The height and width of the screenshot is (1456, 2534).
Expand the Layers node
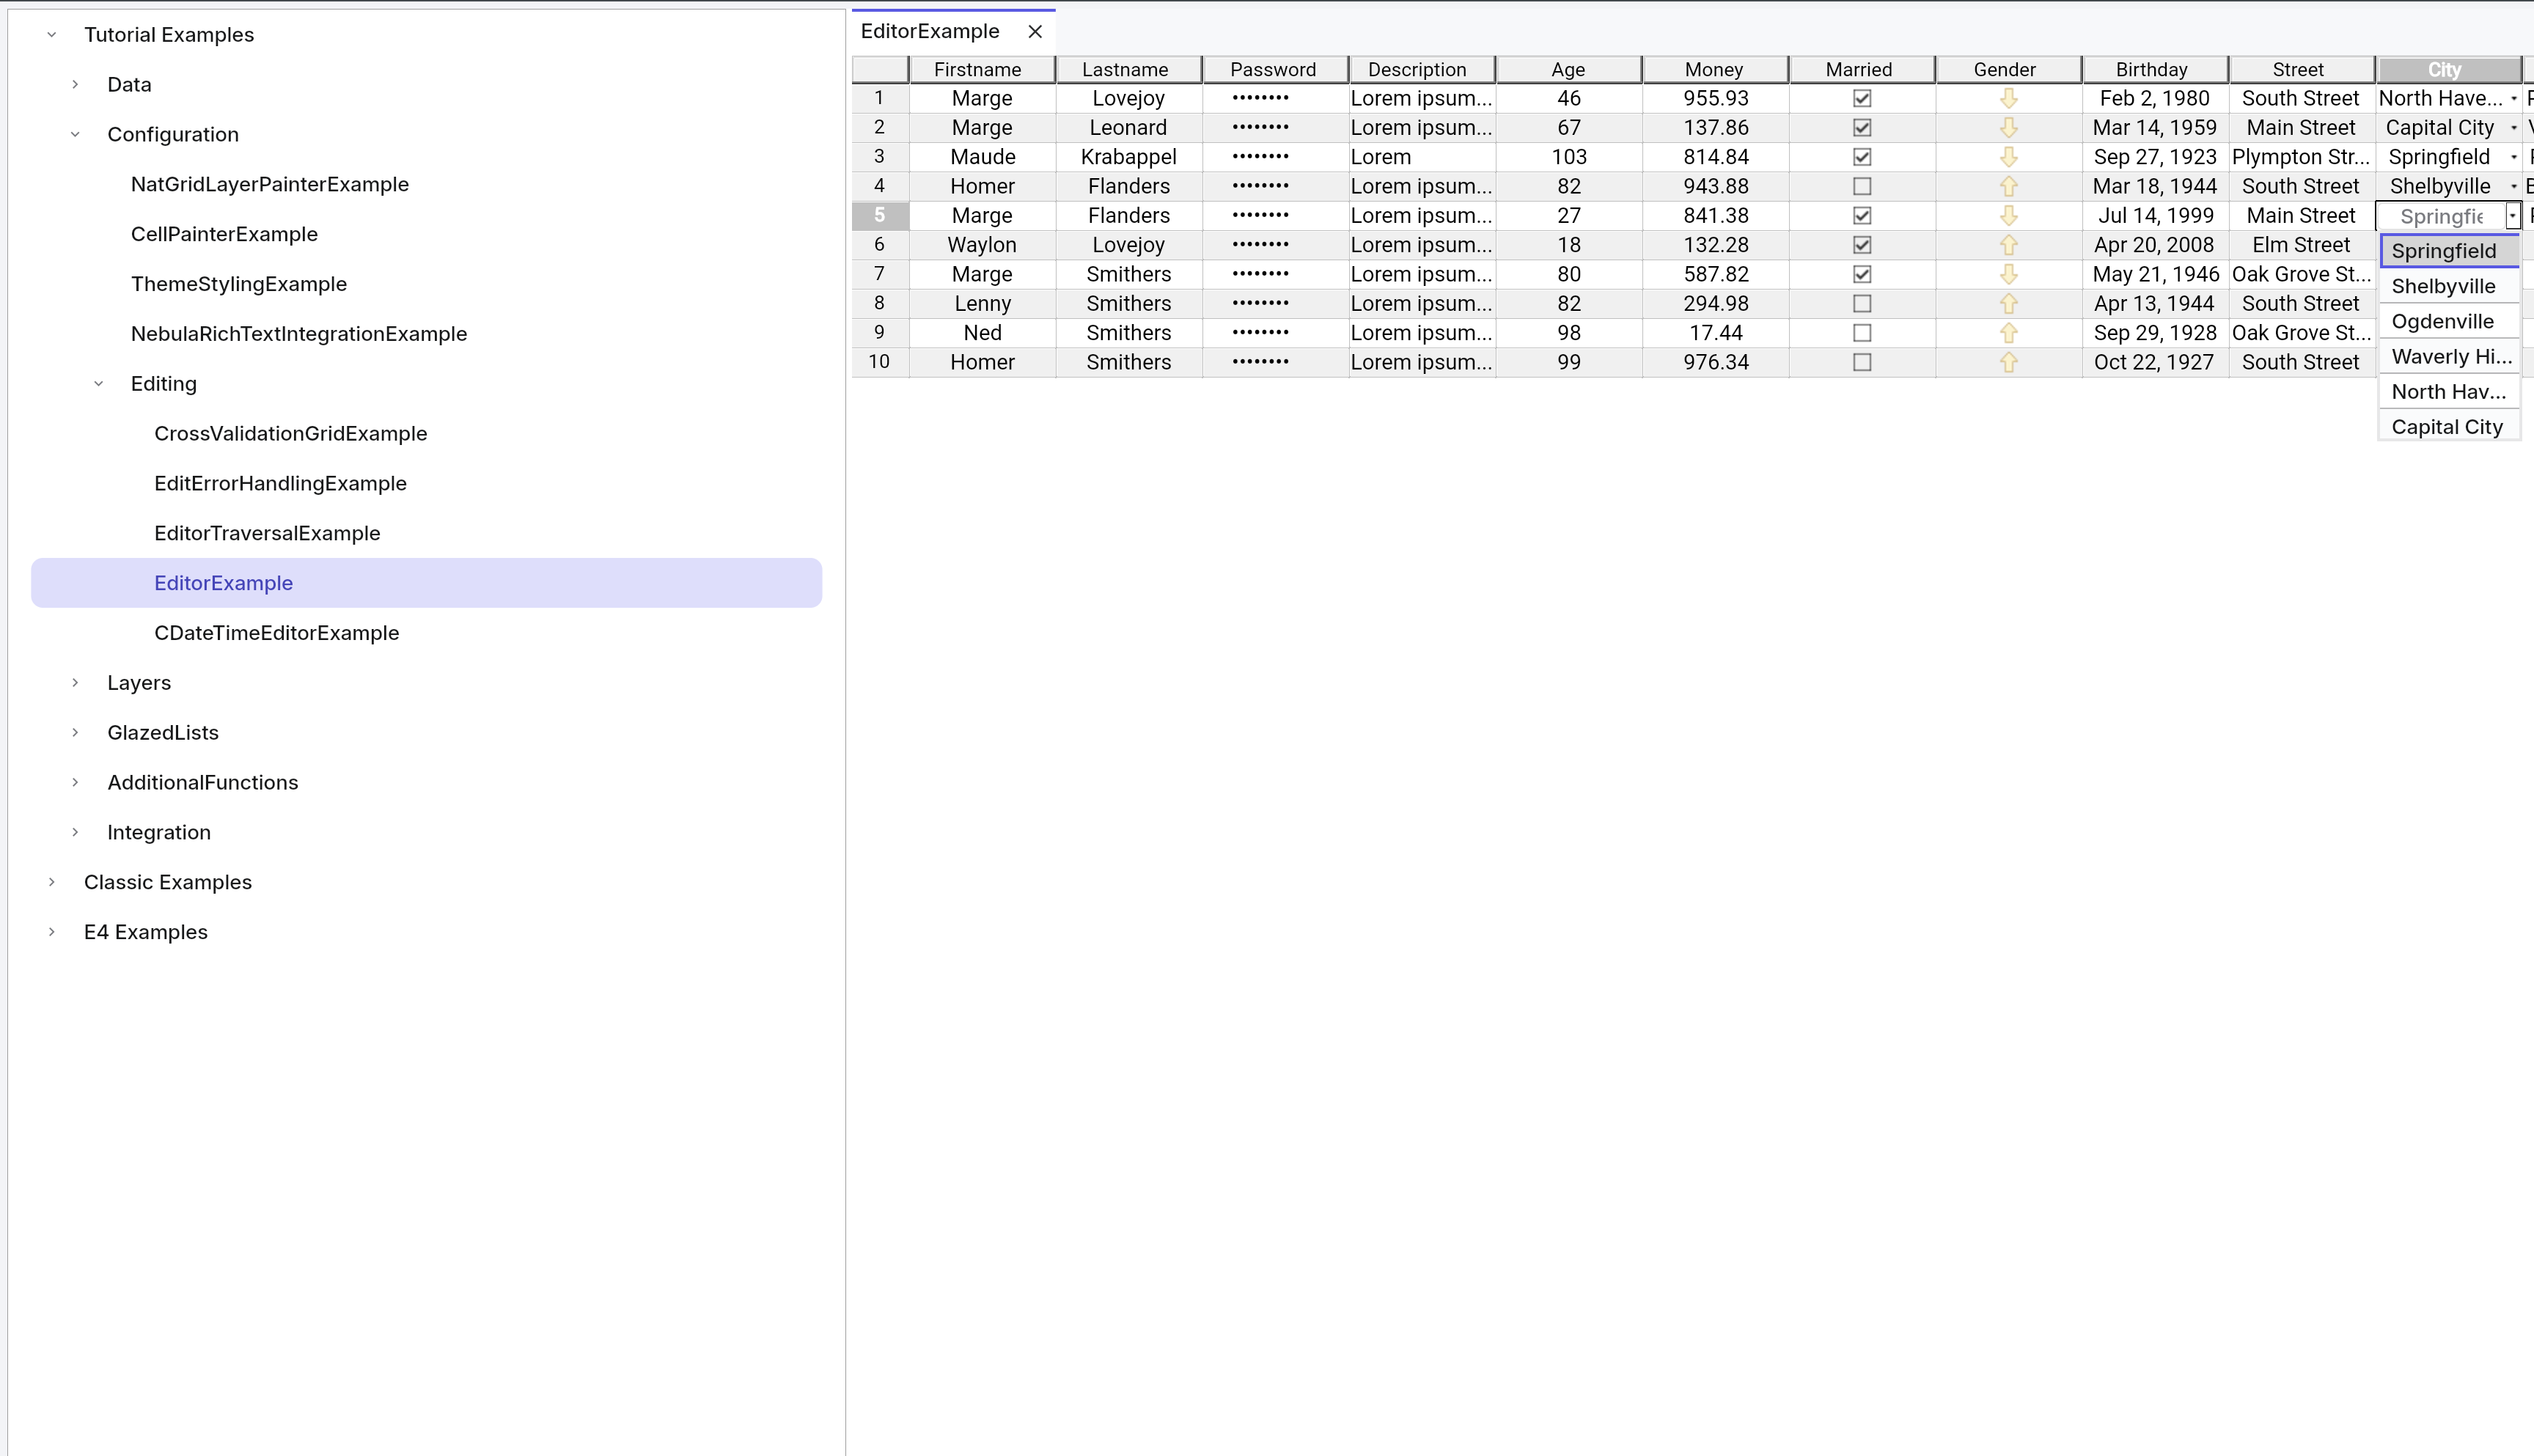click(x=75, y=682)
